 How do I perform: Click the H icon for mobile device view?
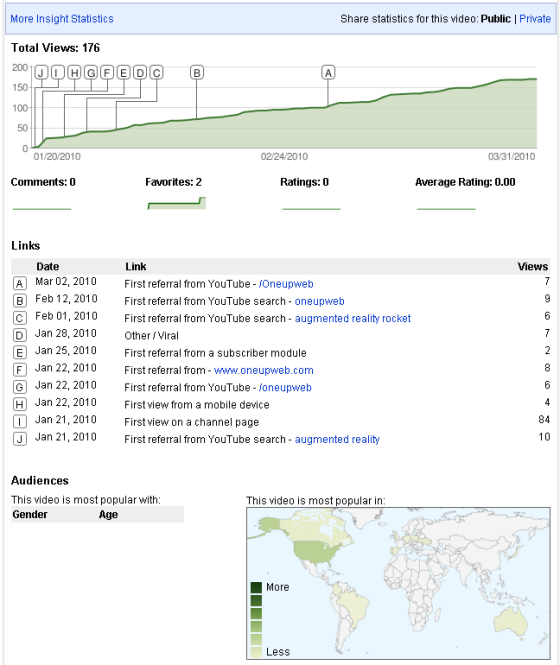click(20, 405)
